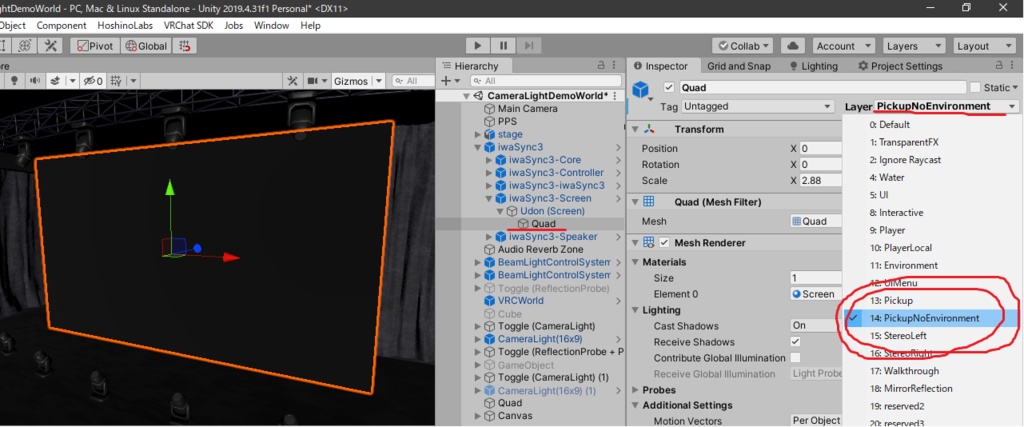This screenshot has width=1024, height=427.
Task: Click the cloud services icon
Action: pos(793,46)
